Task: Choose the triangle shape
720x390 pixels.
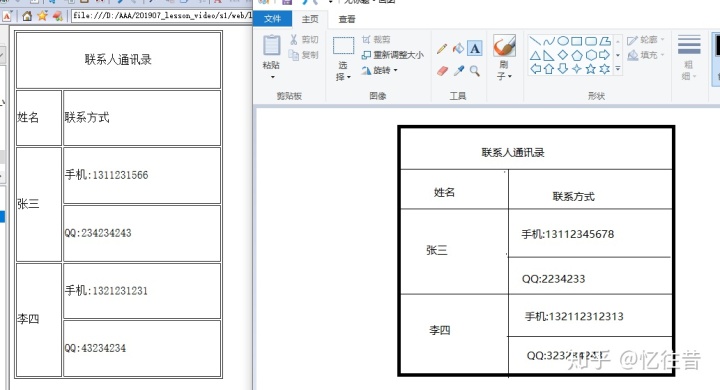Action: [x=535, y=56]
